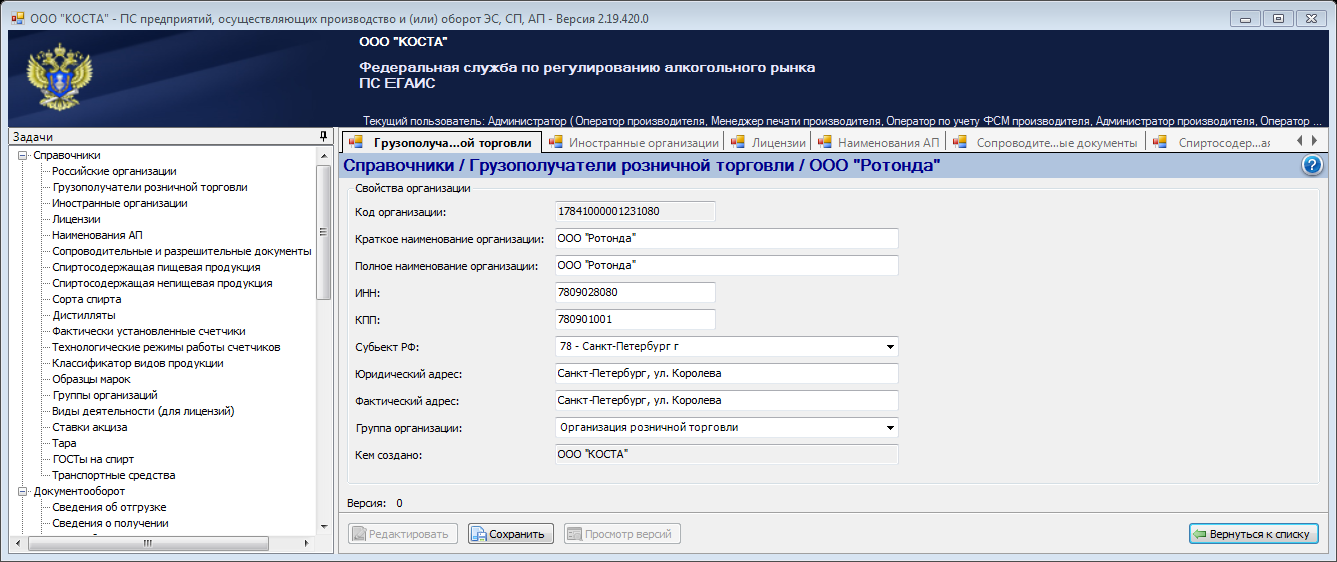The width and height of the screenshot is (1337, 562).
Task: Click the application icon in the title bar
Action: pyautogui.click(x=17, y=18)
